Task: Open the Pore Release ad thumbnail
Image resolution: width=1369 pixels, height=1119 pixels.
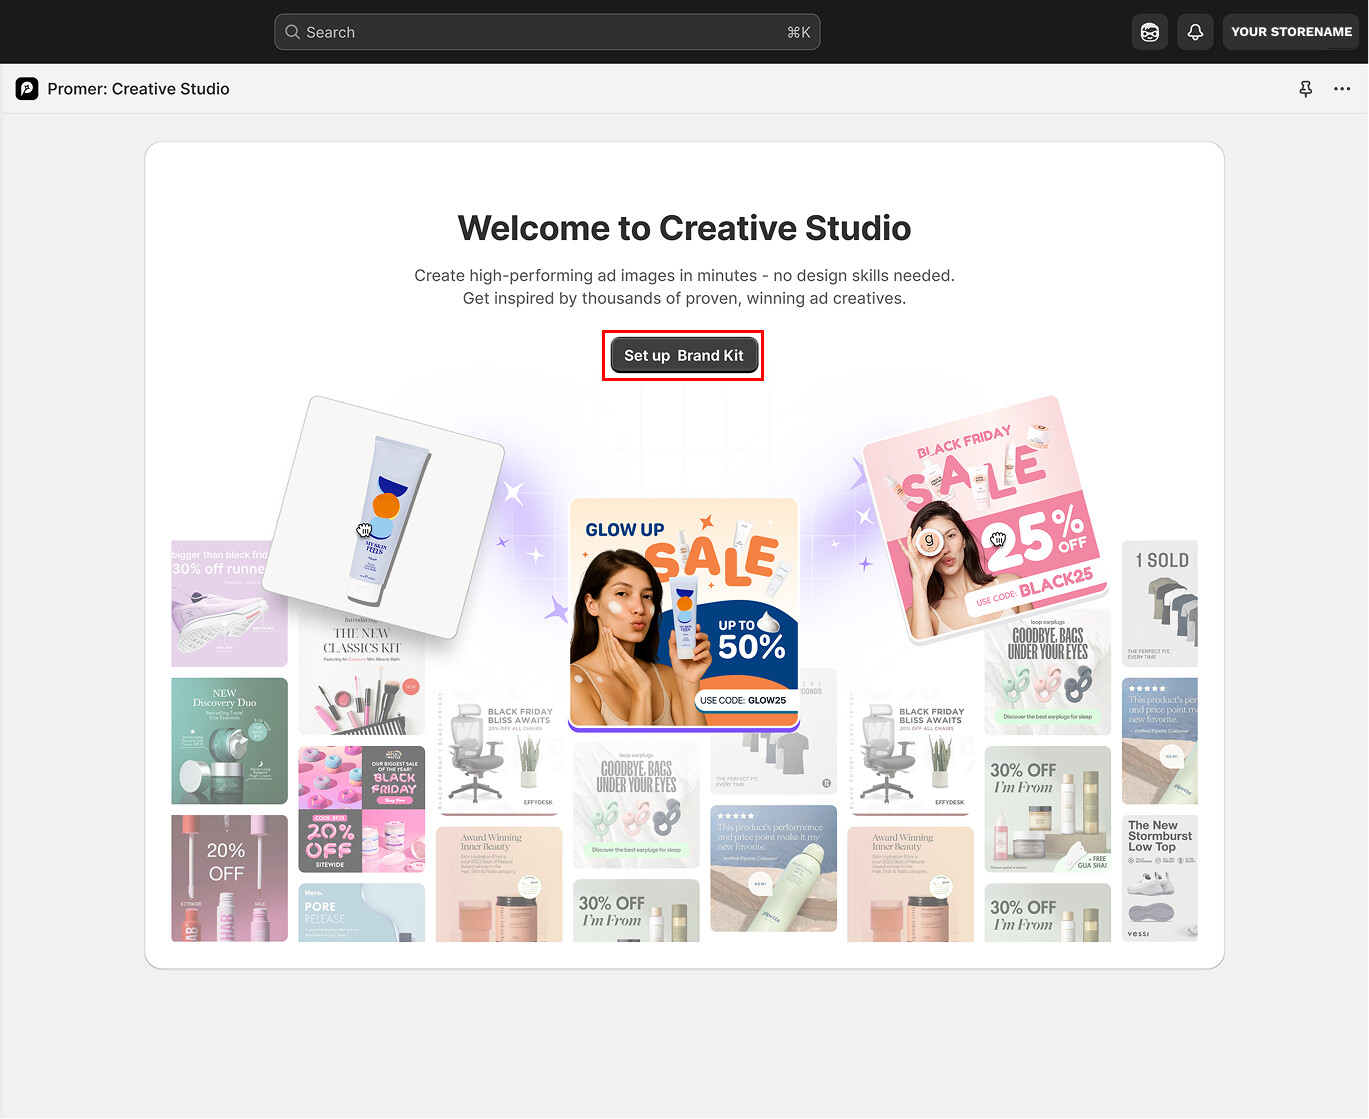Action: (x=362, y=912)
